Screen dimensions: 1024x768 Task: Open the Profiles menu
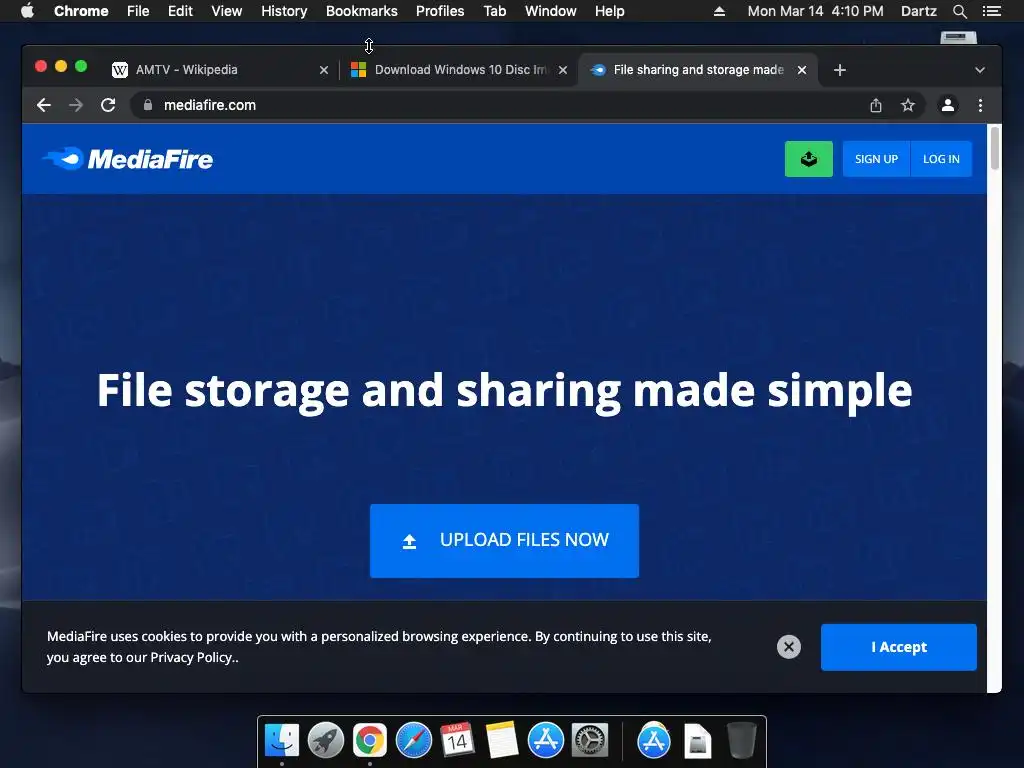(440, 11)
